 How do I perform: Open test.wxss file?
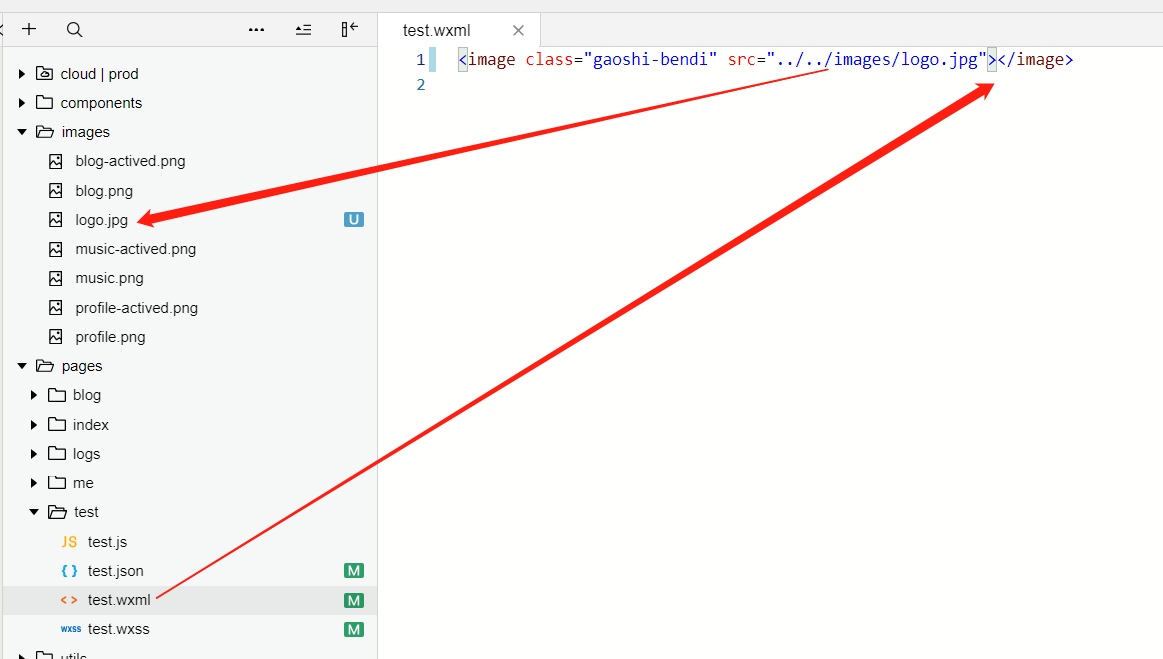pos(118,629)
